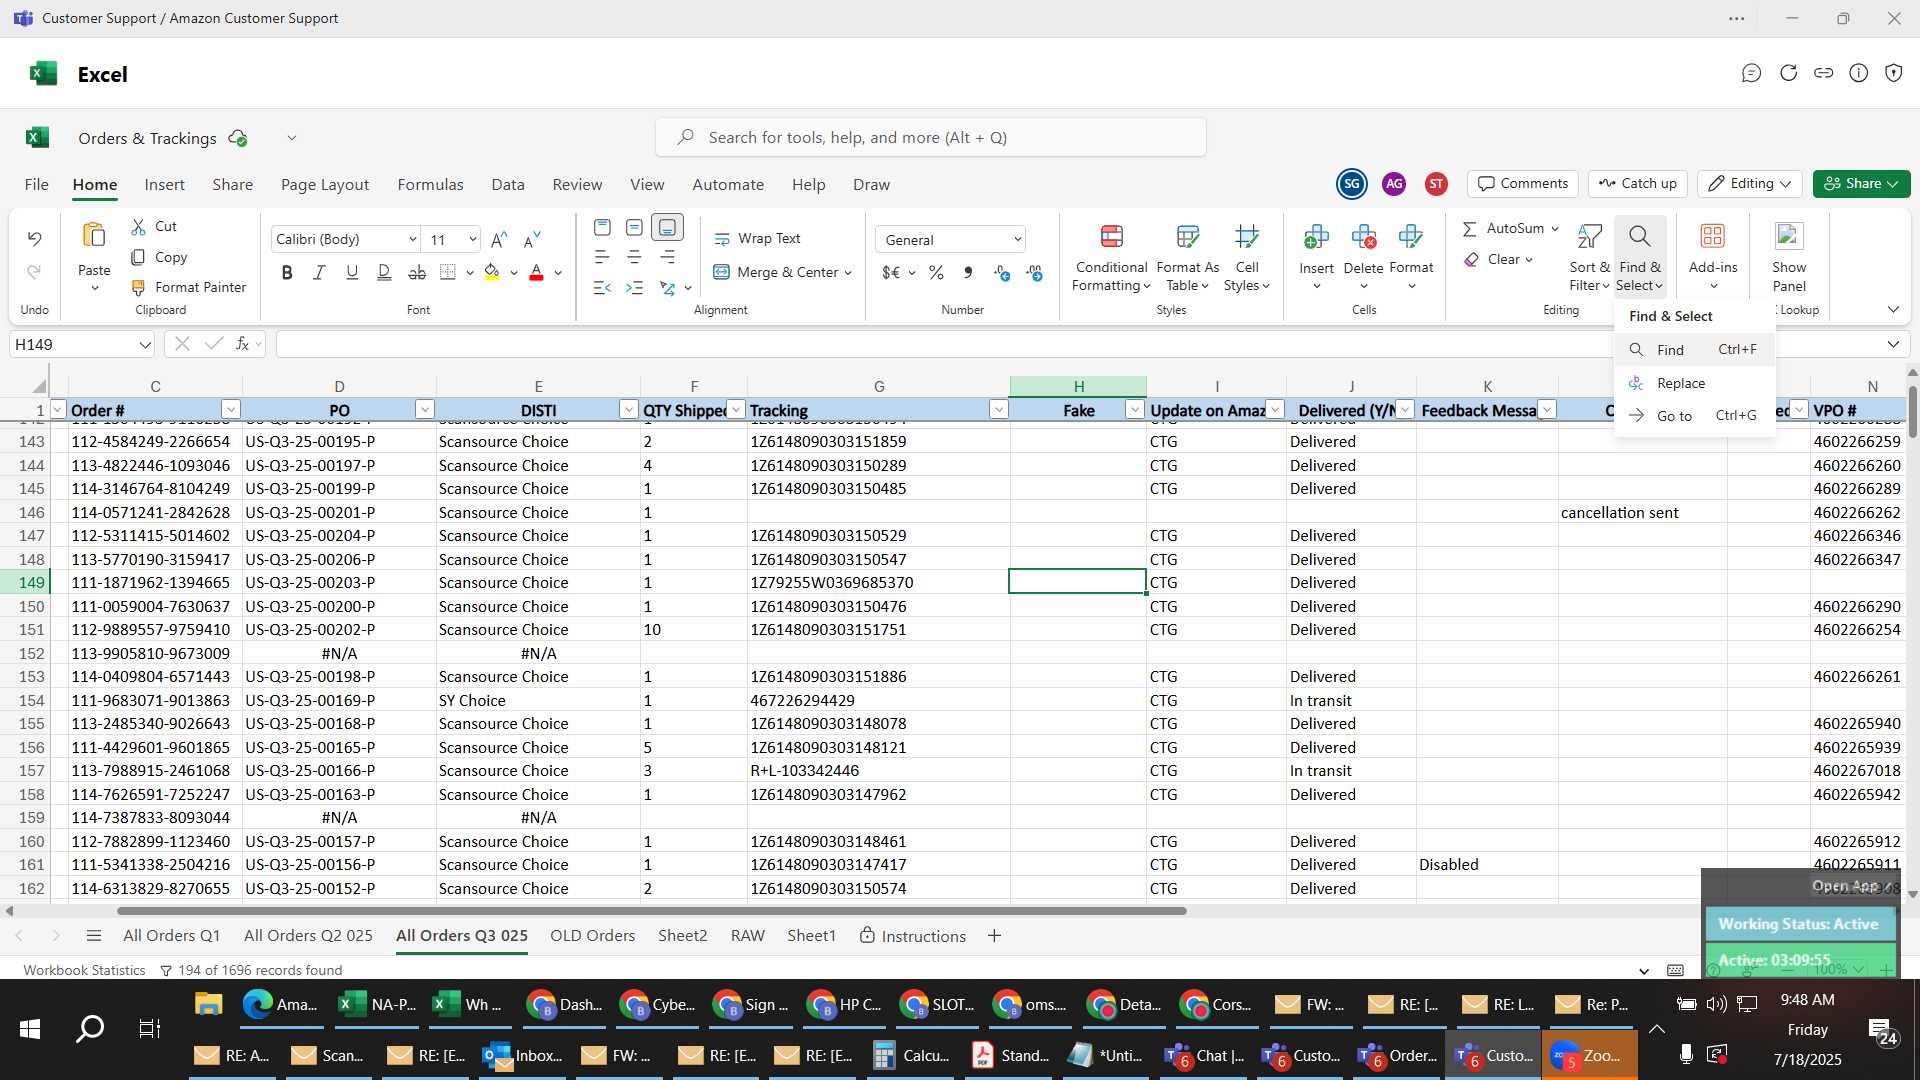The width and height of the screenshot is (1920, 1080).
Task: Apply strikethrough formatting
Action: coord(417,272)
